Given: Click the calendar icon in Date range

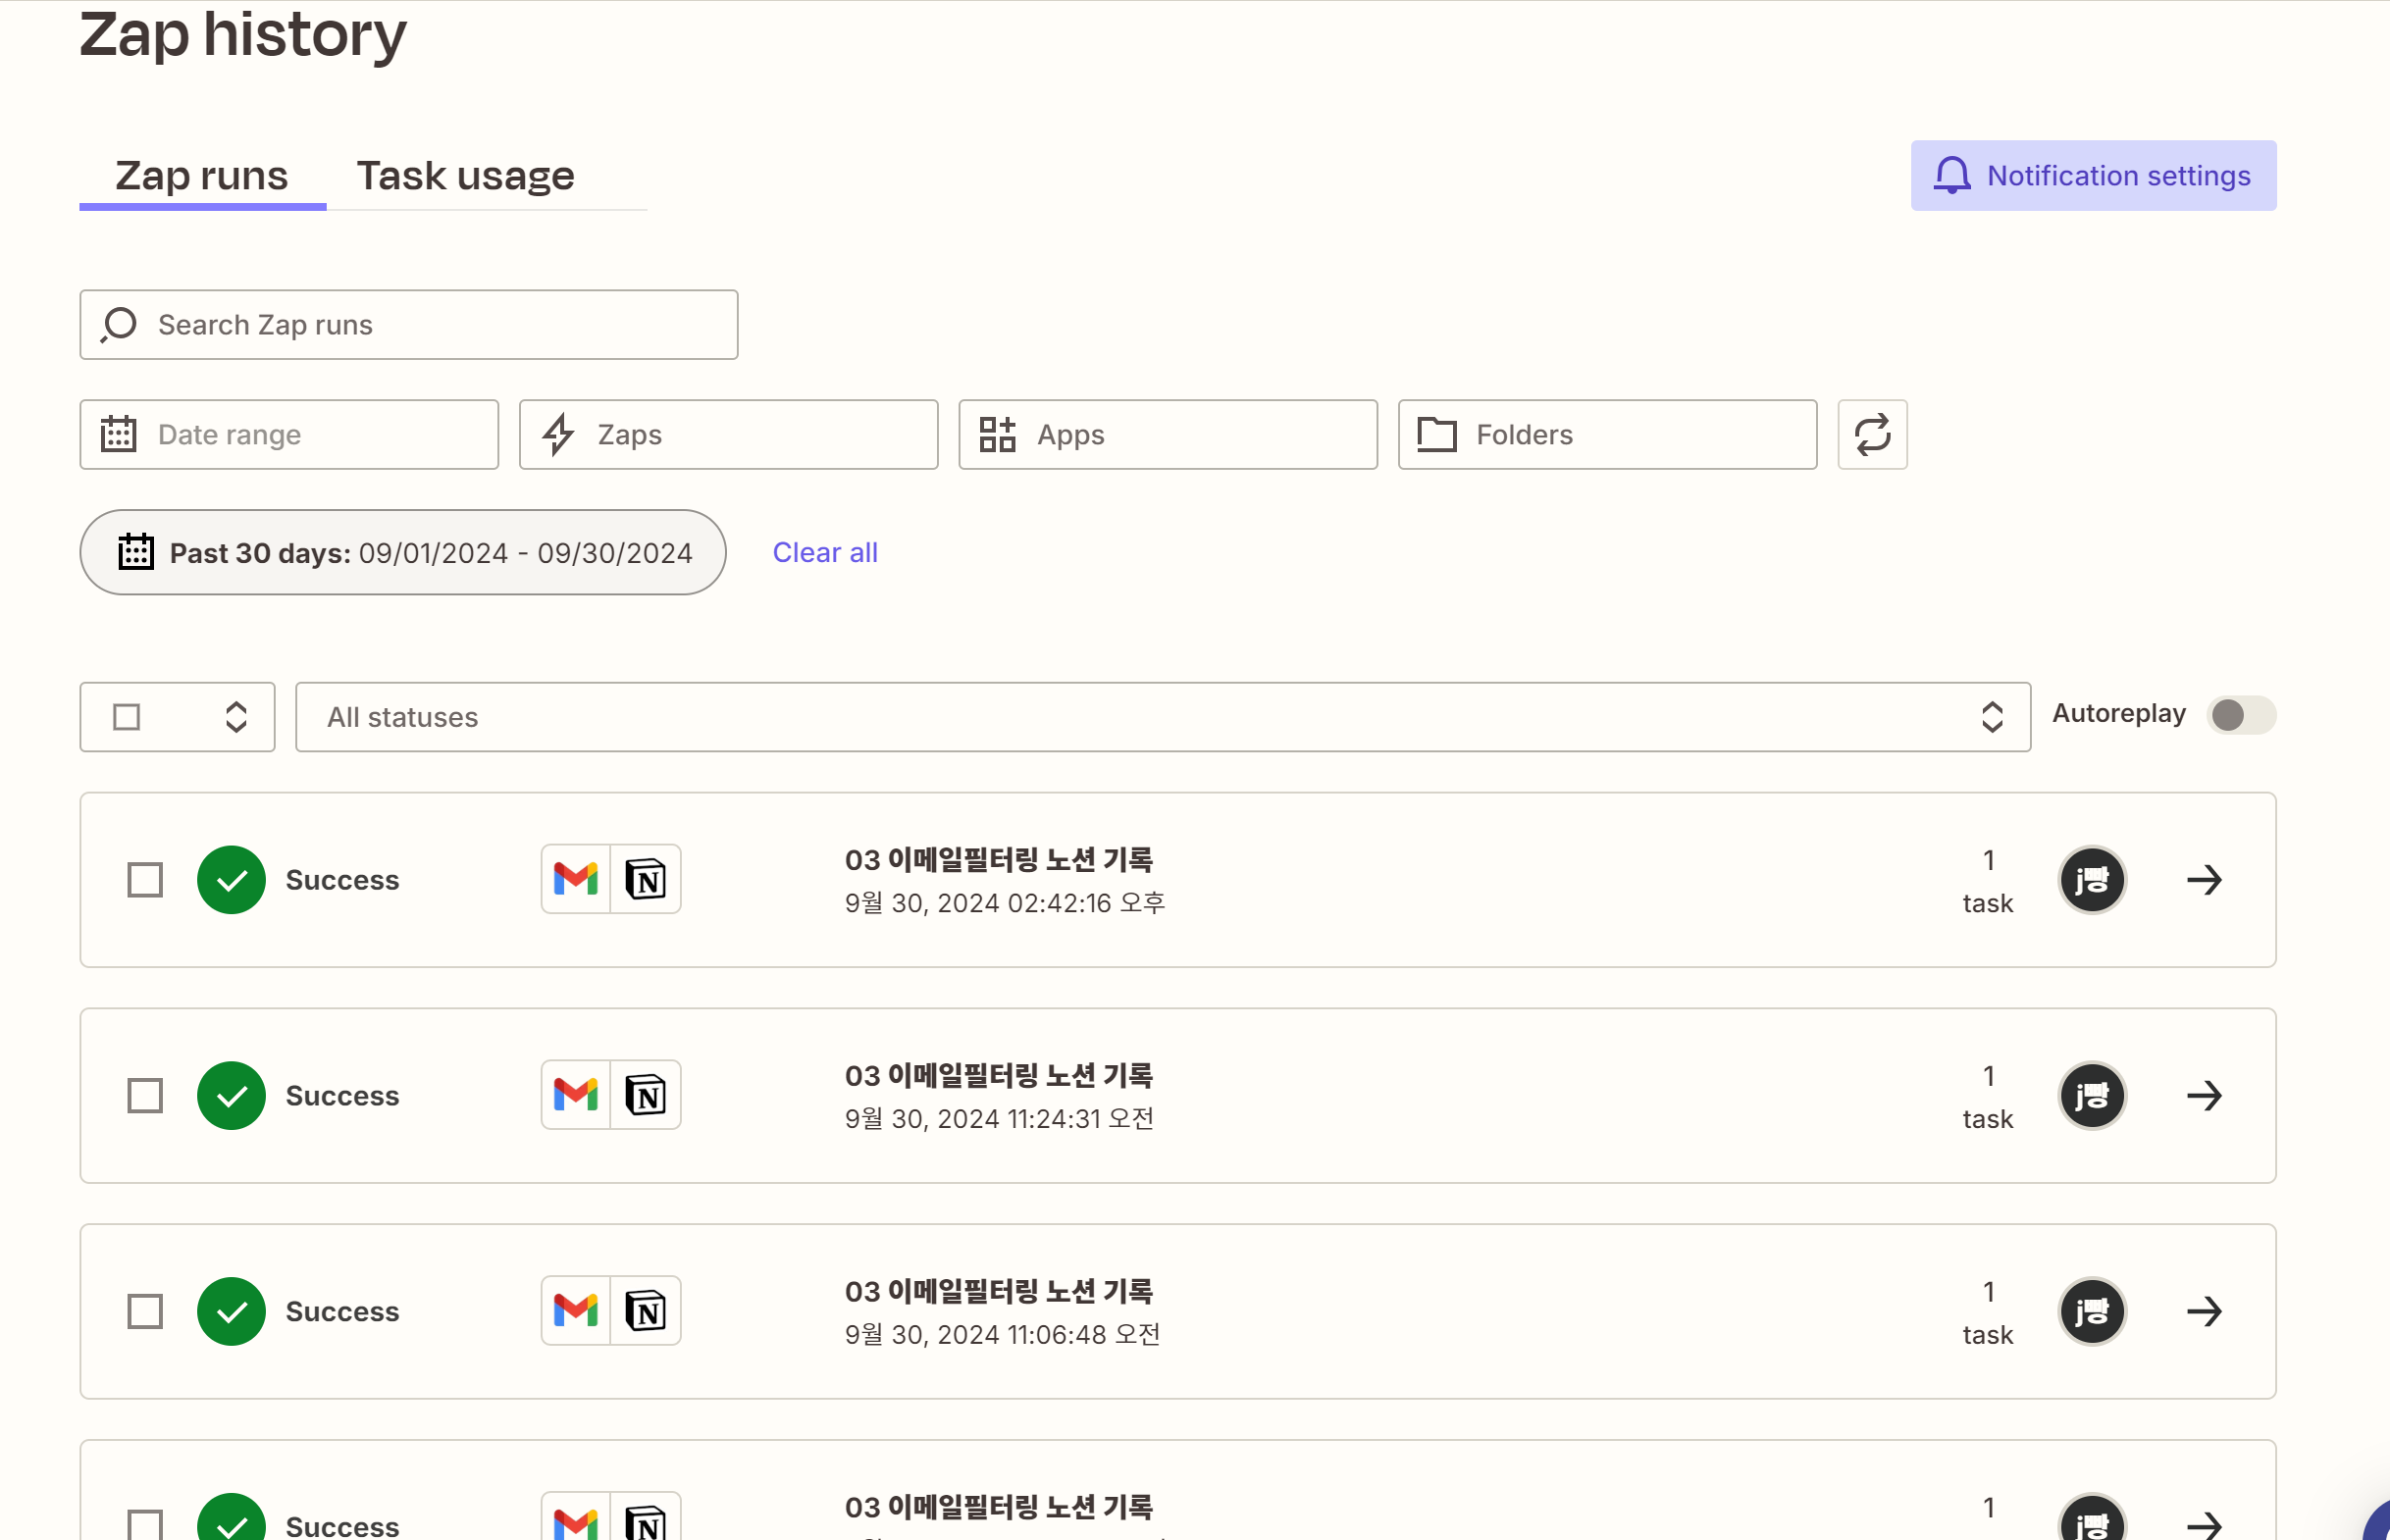Looking at the screenshot, I should click(118, 434).
